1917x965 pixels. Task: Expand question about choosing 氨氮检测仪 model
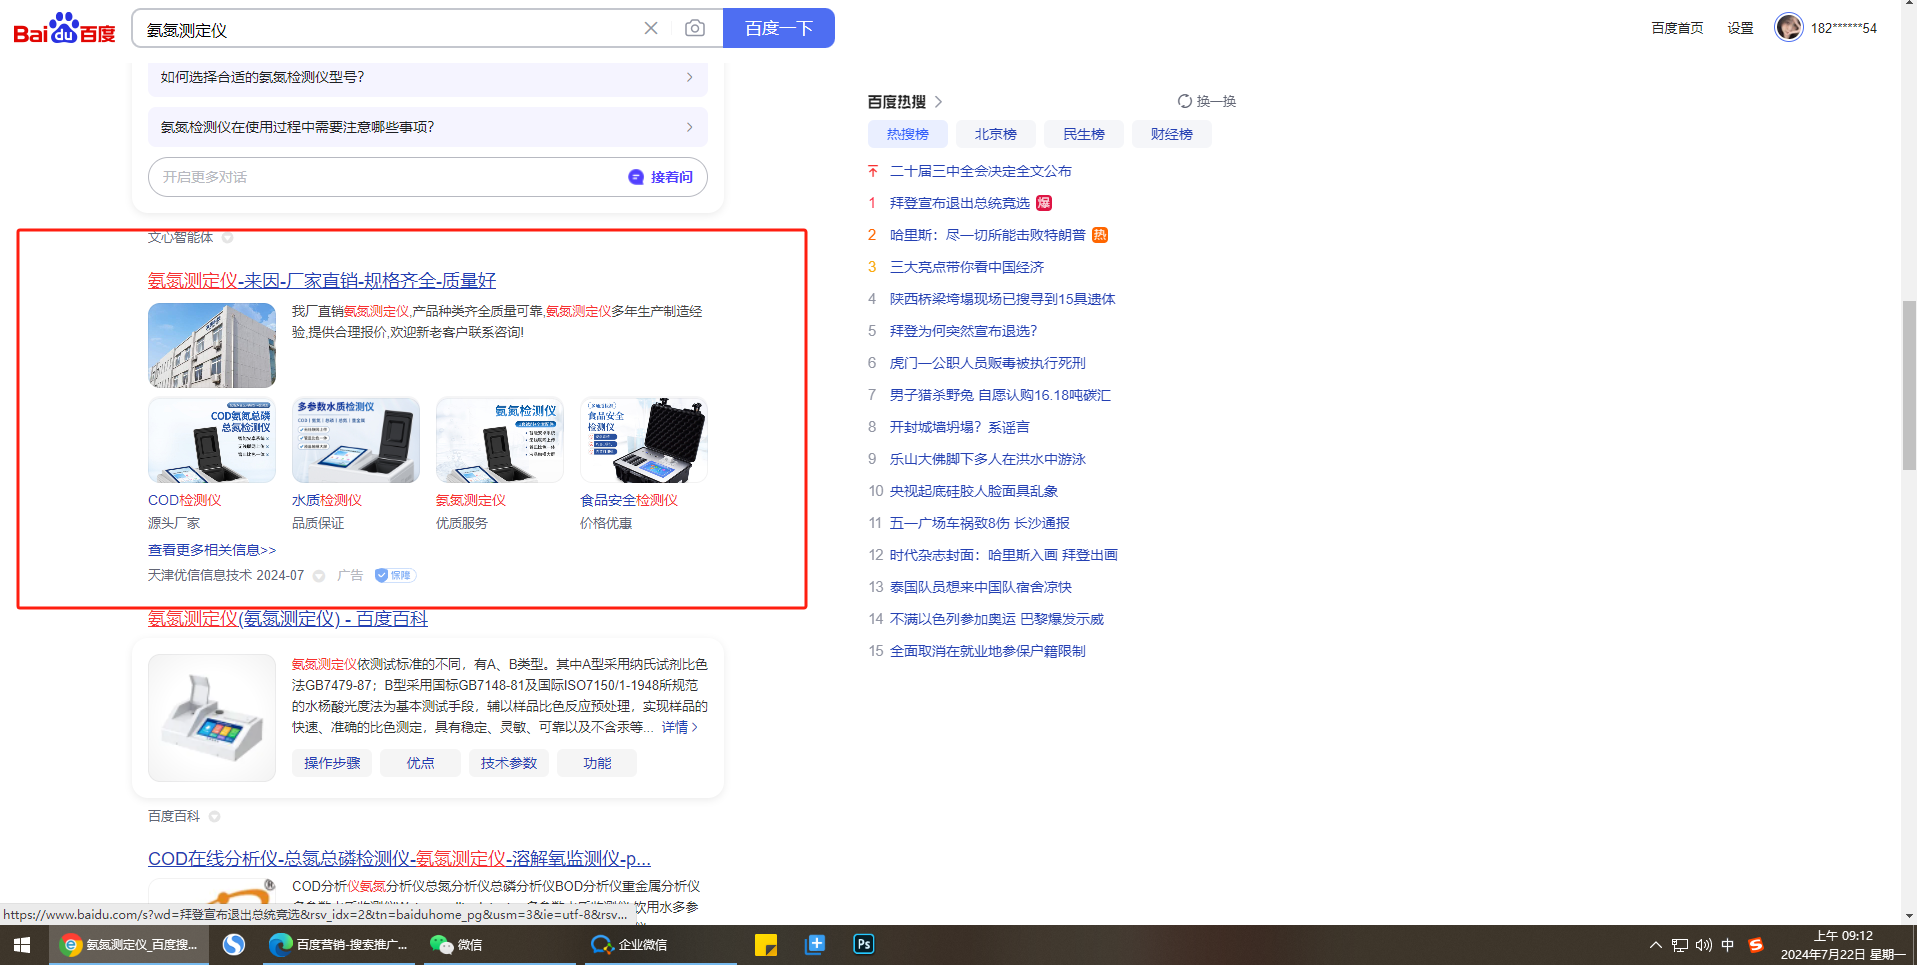427,77
